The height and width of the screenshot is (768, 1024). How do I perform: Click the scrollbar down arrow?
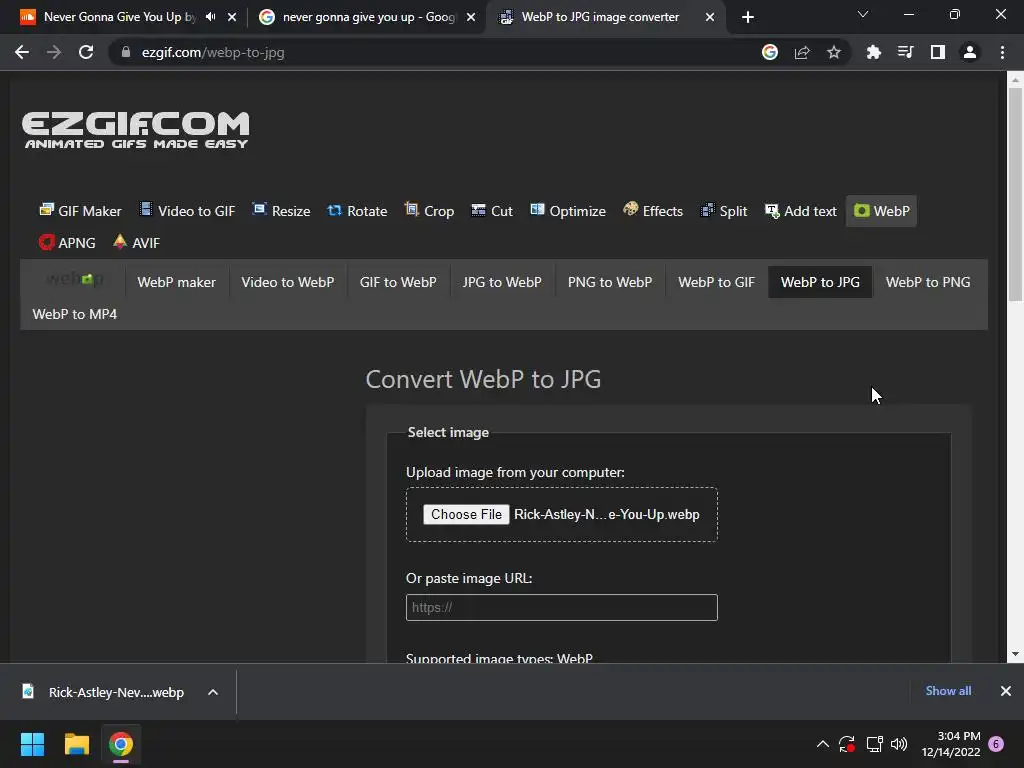(1015, 654)
